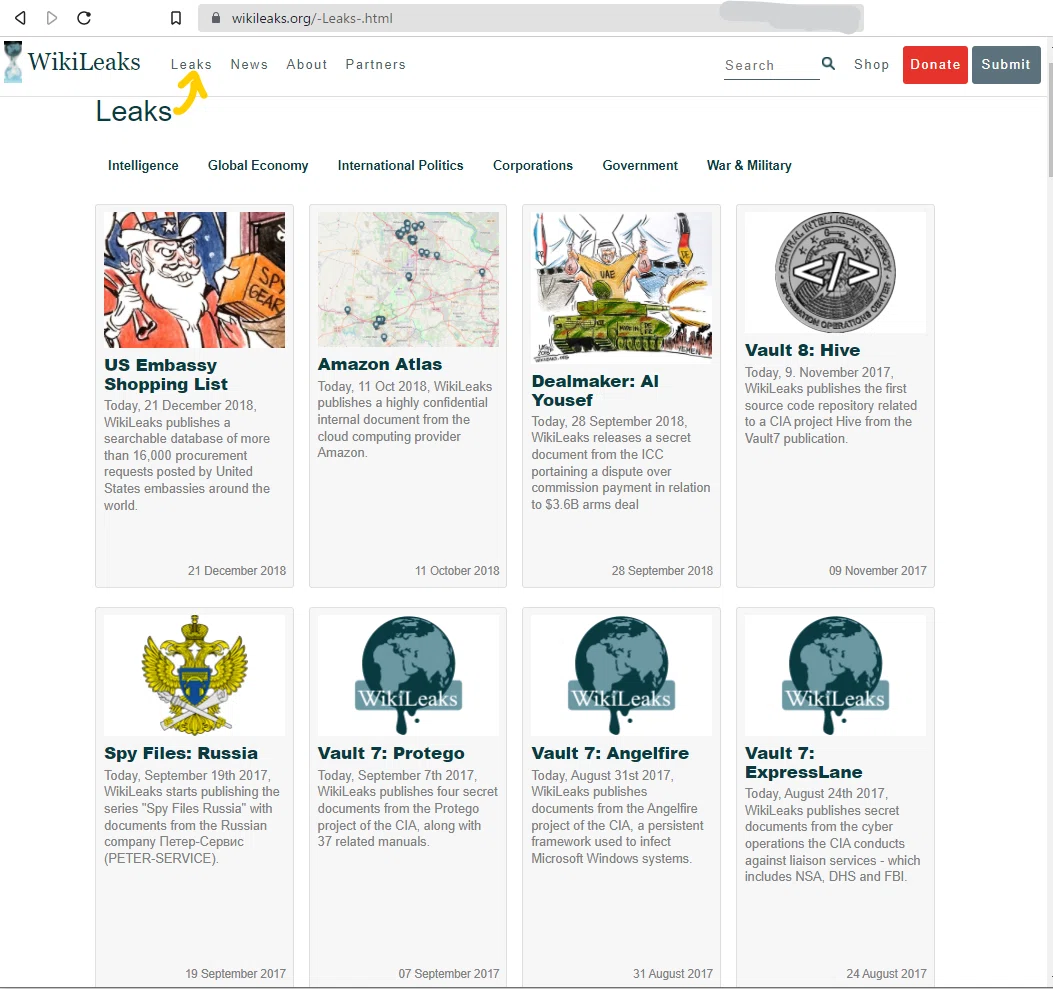Open Spy Files: Russia headline link
Screen dimensions: 1054x989
[x=181, y=753]
